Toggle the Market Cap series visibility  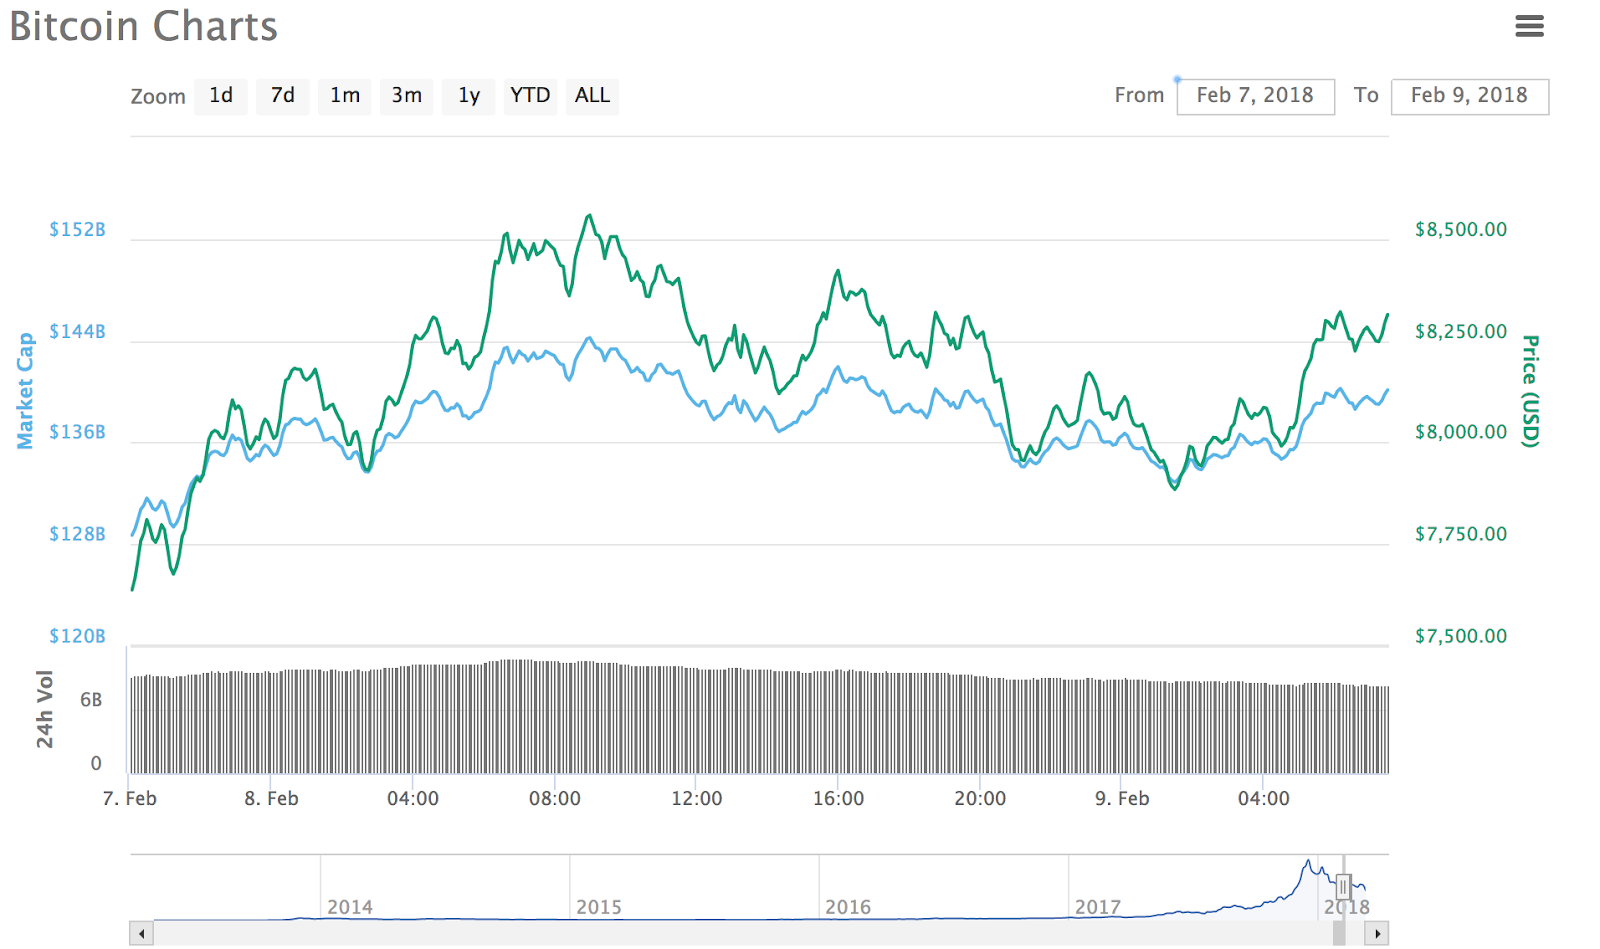point(27,390)
